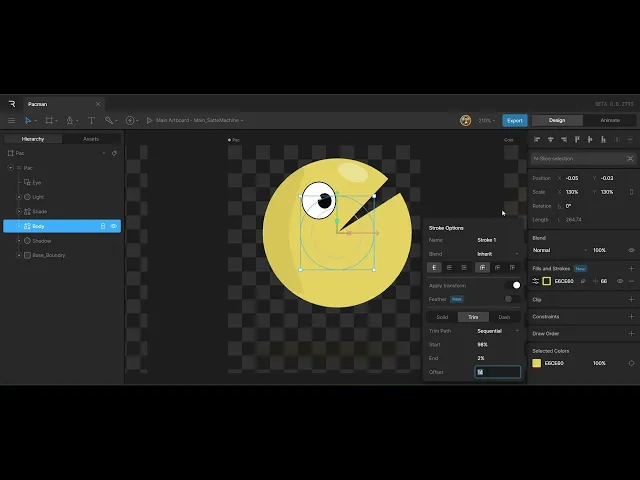Toggle the Apply transform switch
This screenshot has width=640, height=480.
pos(513,285)
